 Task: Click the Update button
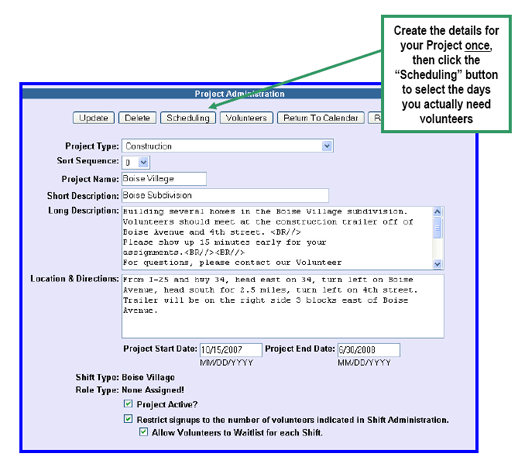coord(94,118)
